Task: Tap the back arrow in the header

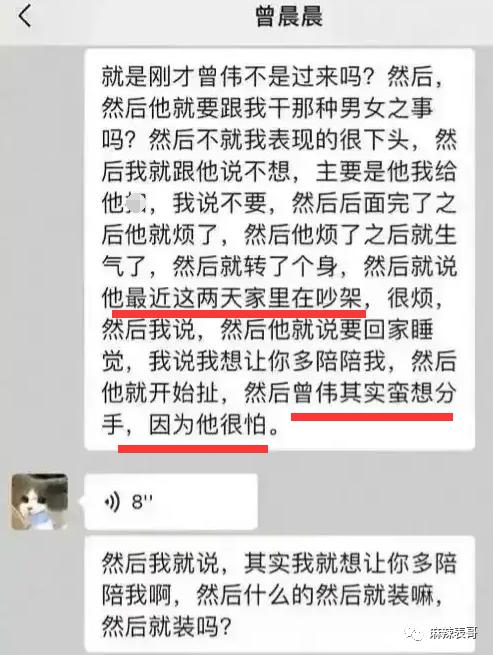Action: pos(24,17)
